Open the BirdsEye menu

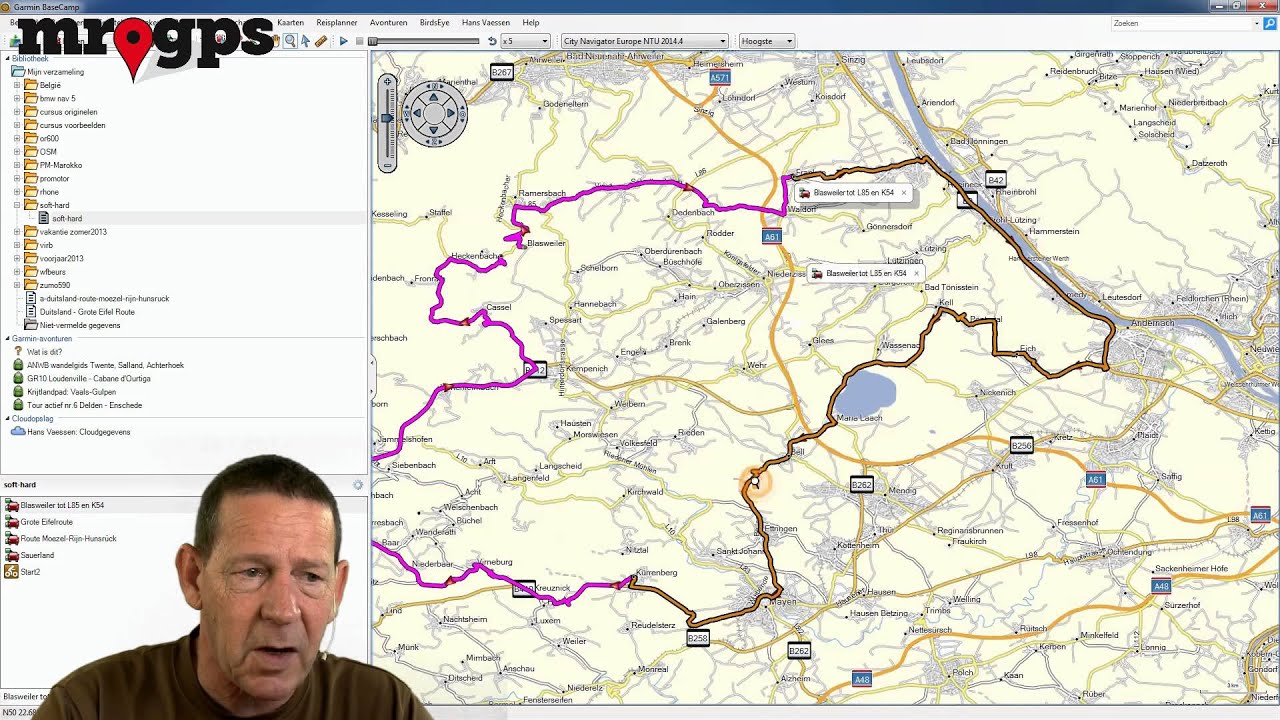point(435,22)
